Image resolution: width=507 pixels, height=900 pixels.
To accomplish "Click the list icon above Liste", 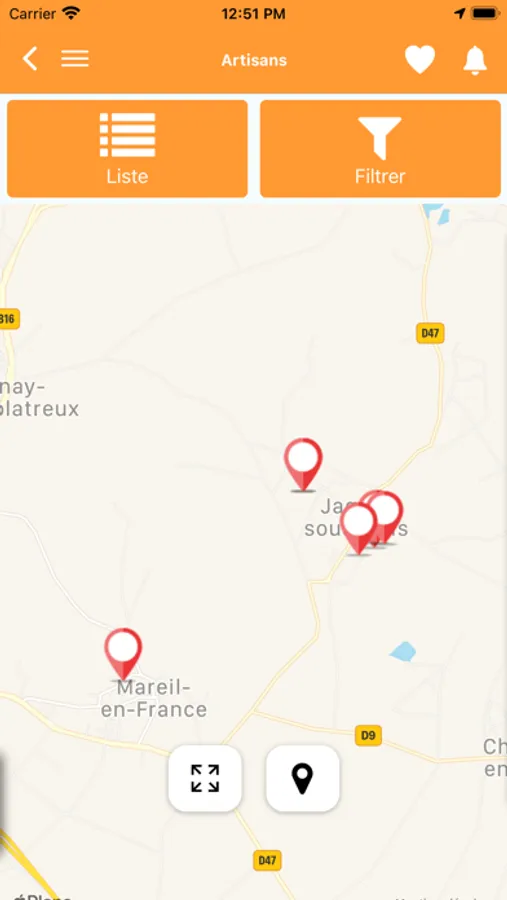I will (127, 135).
